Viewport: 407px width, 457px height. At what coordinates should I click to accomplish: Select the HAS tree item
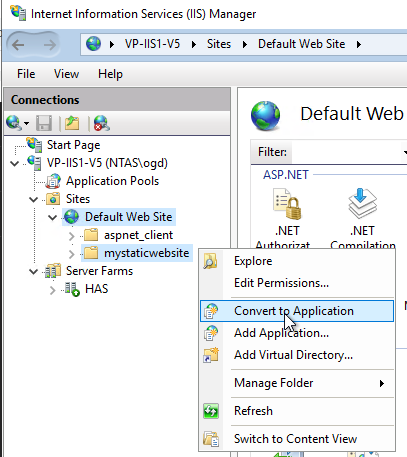[x=97, y=289]
